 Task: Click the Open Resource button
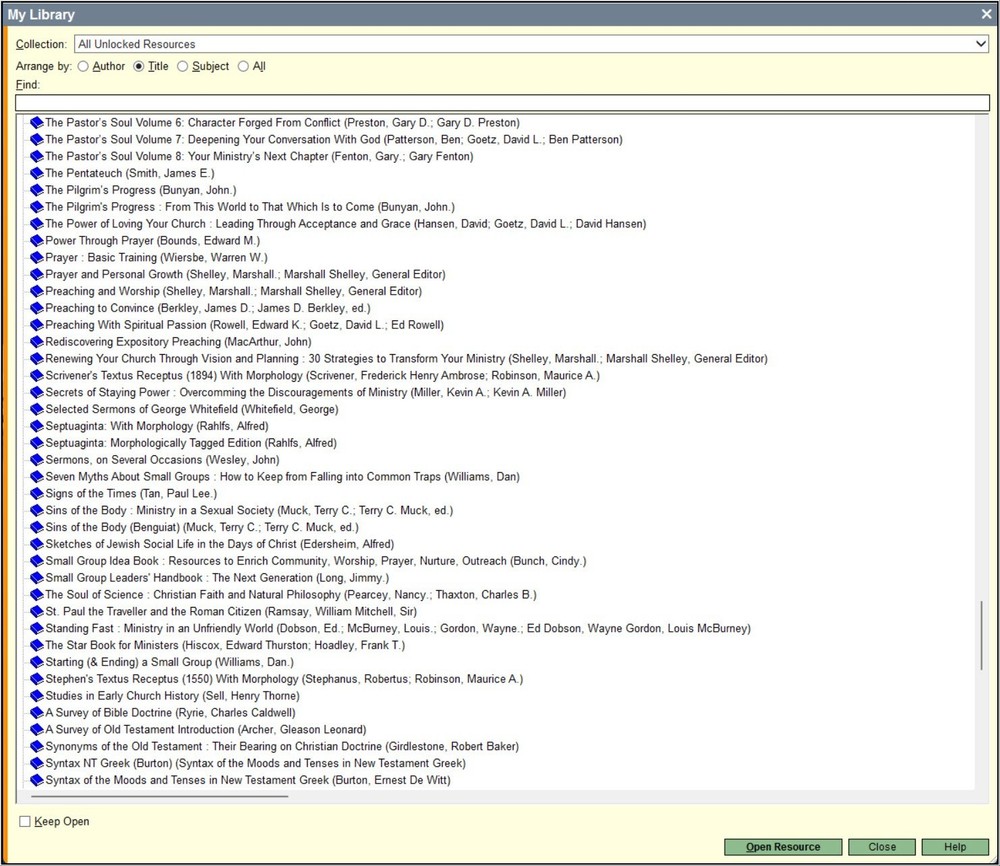tap(783, 847)
